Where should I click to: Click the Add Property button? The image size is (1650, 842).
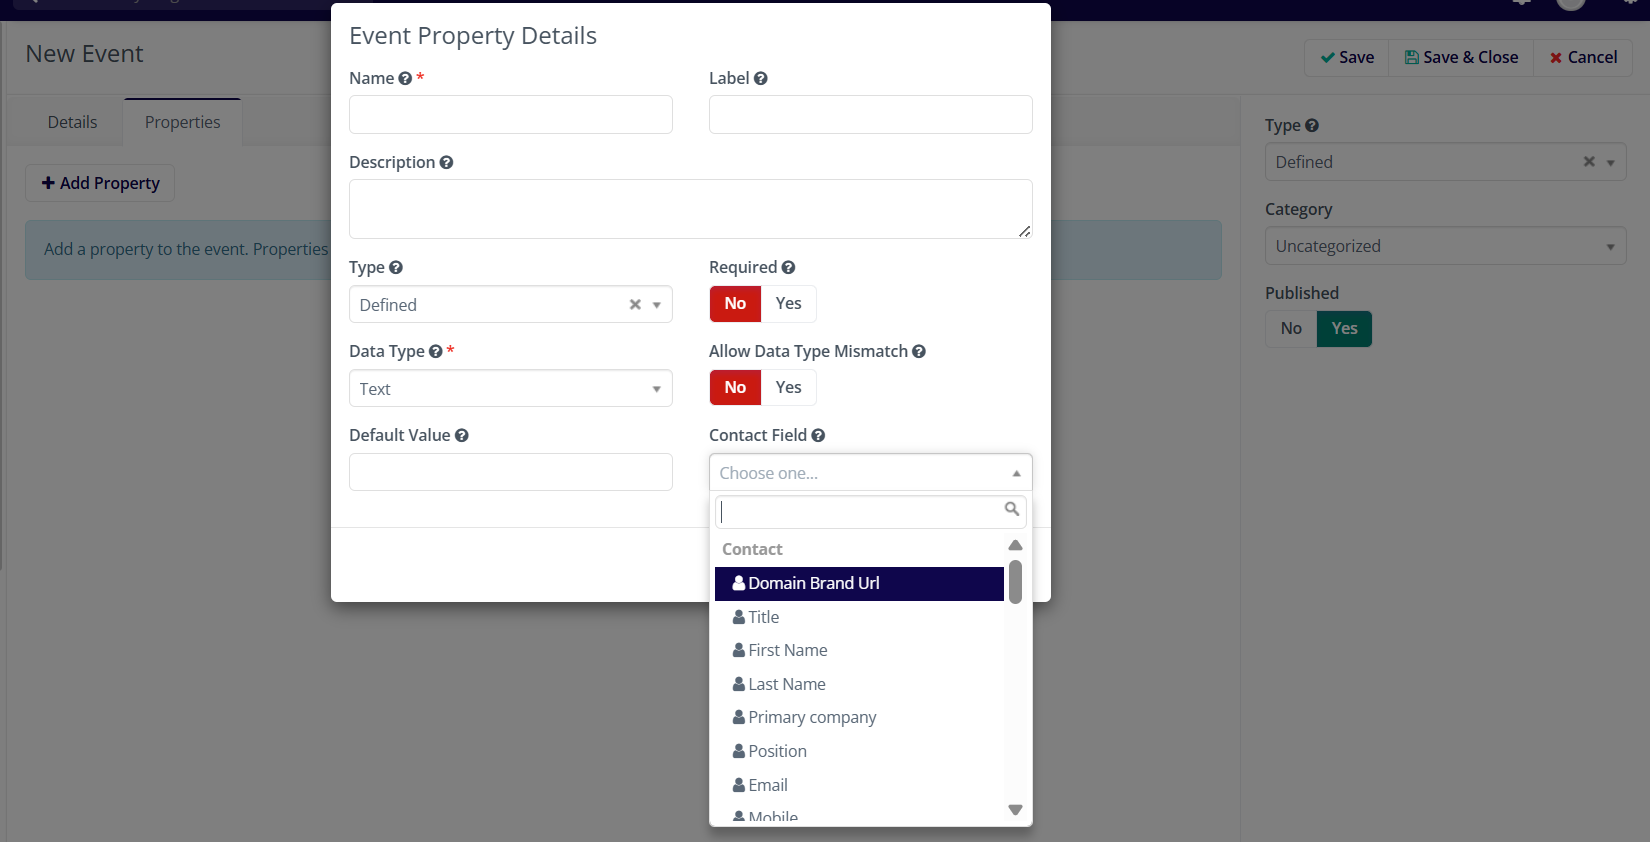[x=100, y=184]
